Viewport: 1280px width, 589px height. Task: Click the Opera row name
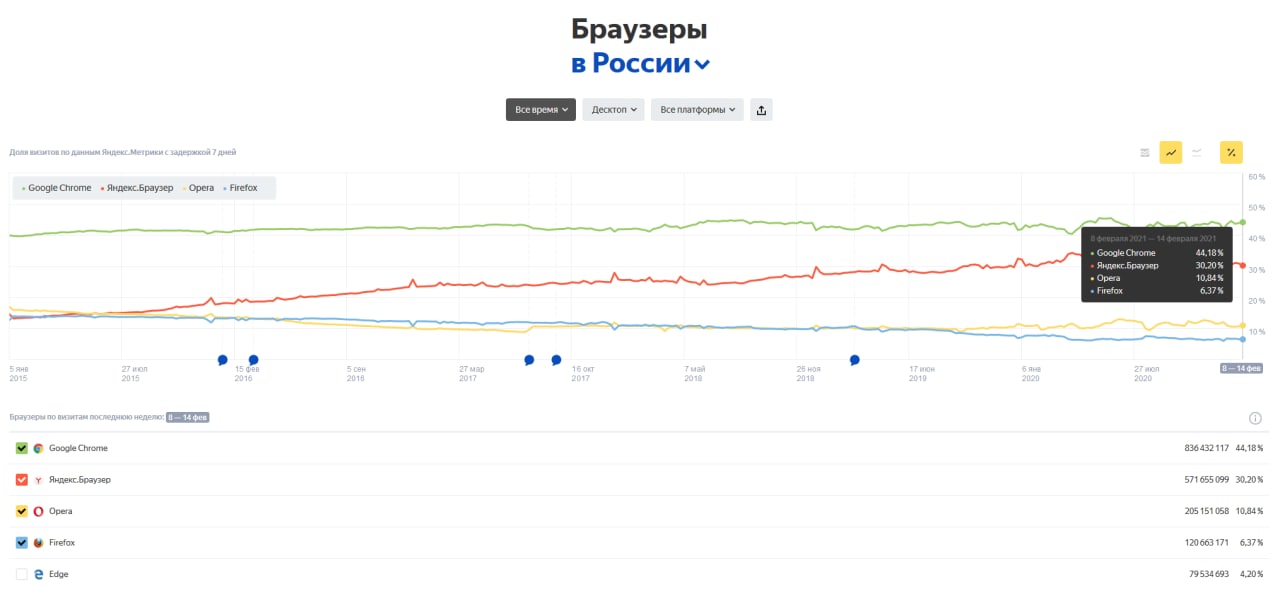(x=60, y=511)
